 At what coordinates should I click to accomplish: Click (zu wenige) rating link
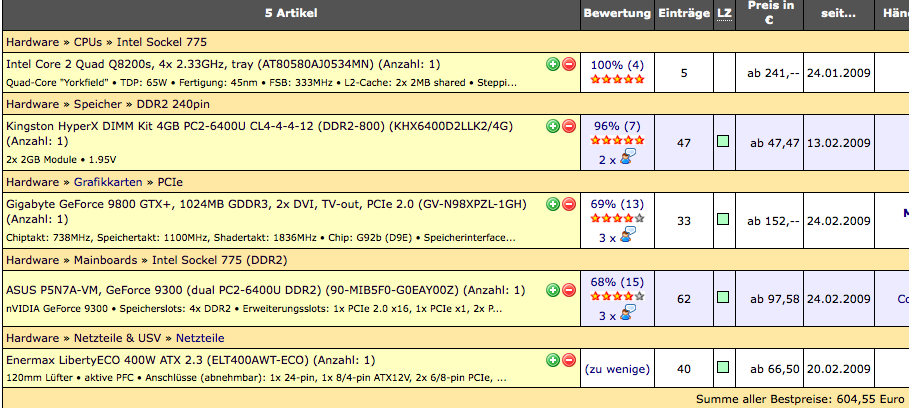point(617,369)
